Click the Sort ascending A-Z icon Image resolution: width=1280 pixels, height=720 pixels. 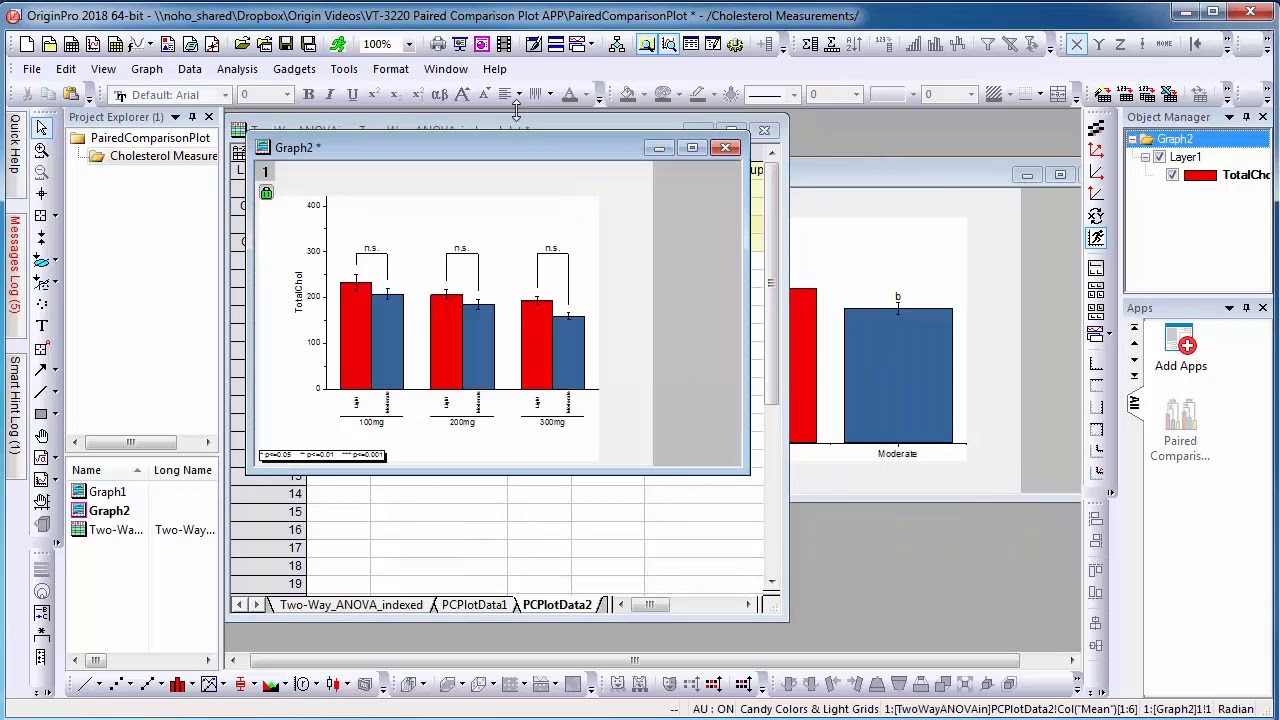coord(854,44)
